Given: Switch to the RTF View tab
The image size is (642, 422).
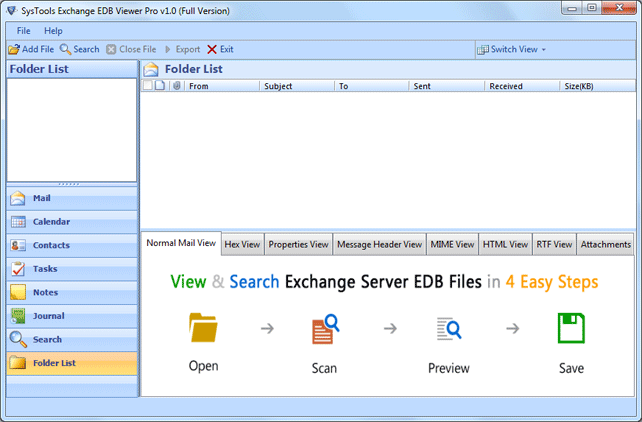Looking at the screenshot, I should coord(554,244).
